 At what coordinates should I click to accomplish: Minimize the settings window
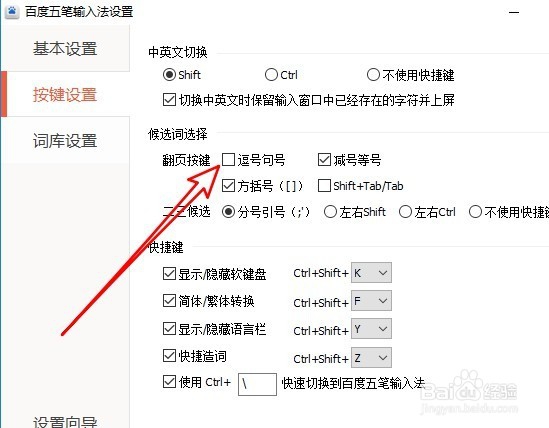click(x=514, y=12)
